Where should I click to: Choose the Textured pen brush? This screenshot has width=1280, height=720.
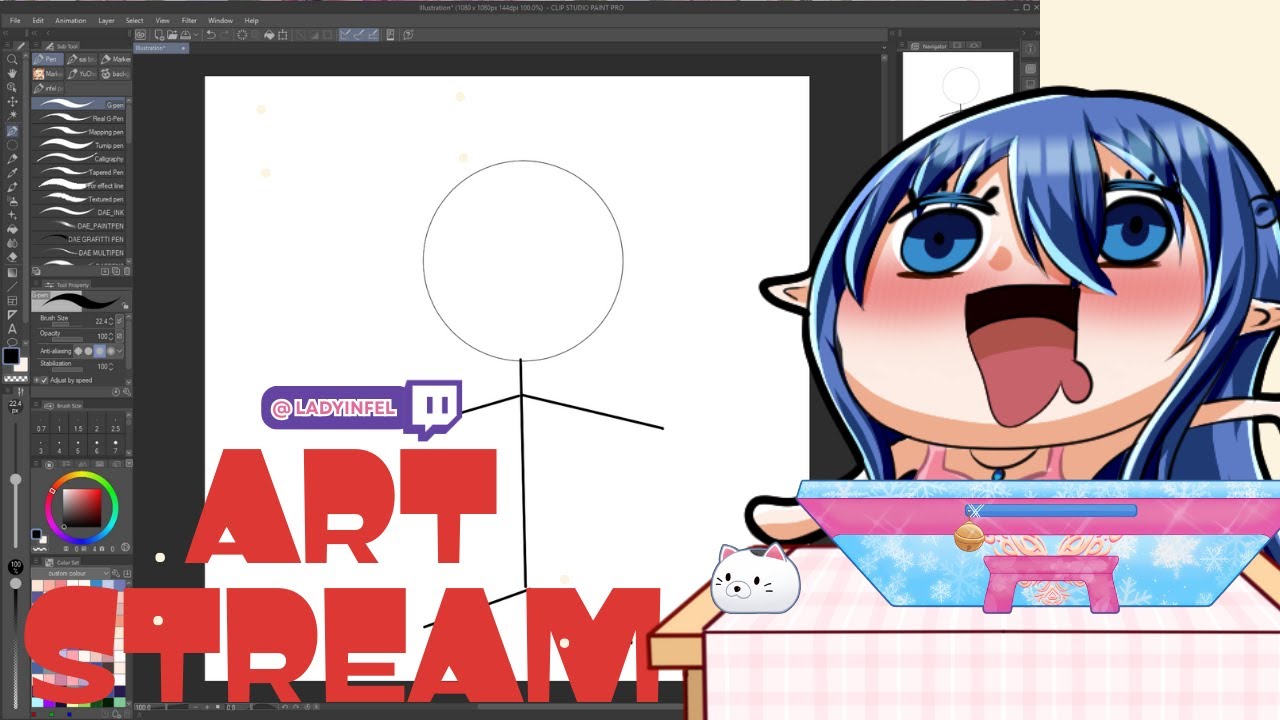pyautogui.click(x=79, y=199)
